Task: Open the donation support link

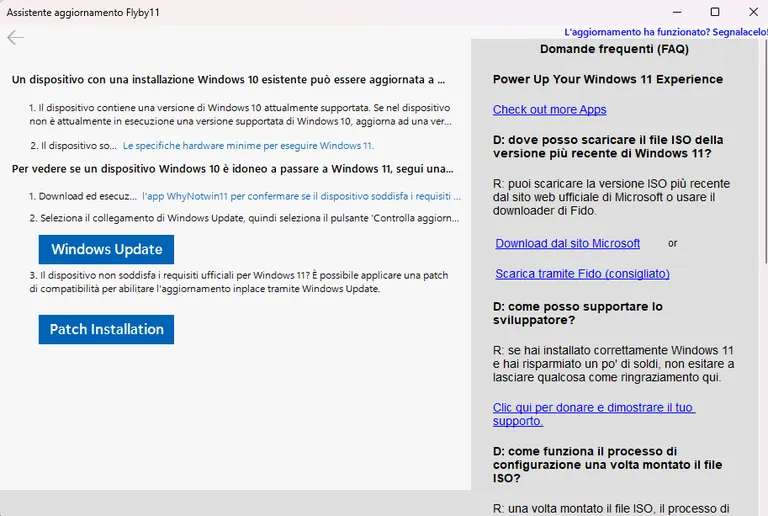Action: point(594,414)
